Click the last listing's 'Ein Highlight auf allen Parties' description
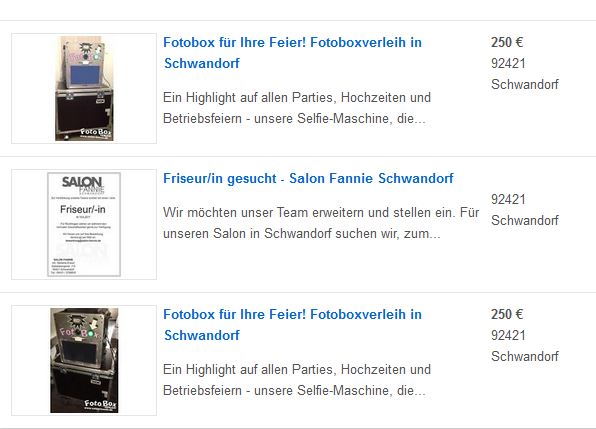 pyautogui.click(x=297, y=380)
